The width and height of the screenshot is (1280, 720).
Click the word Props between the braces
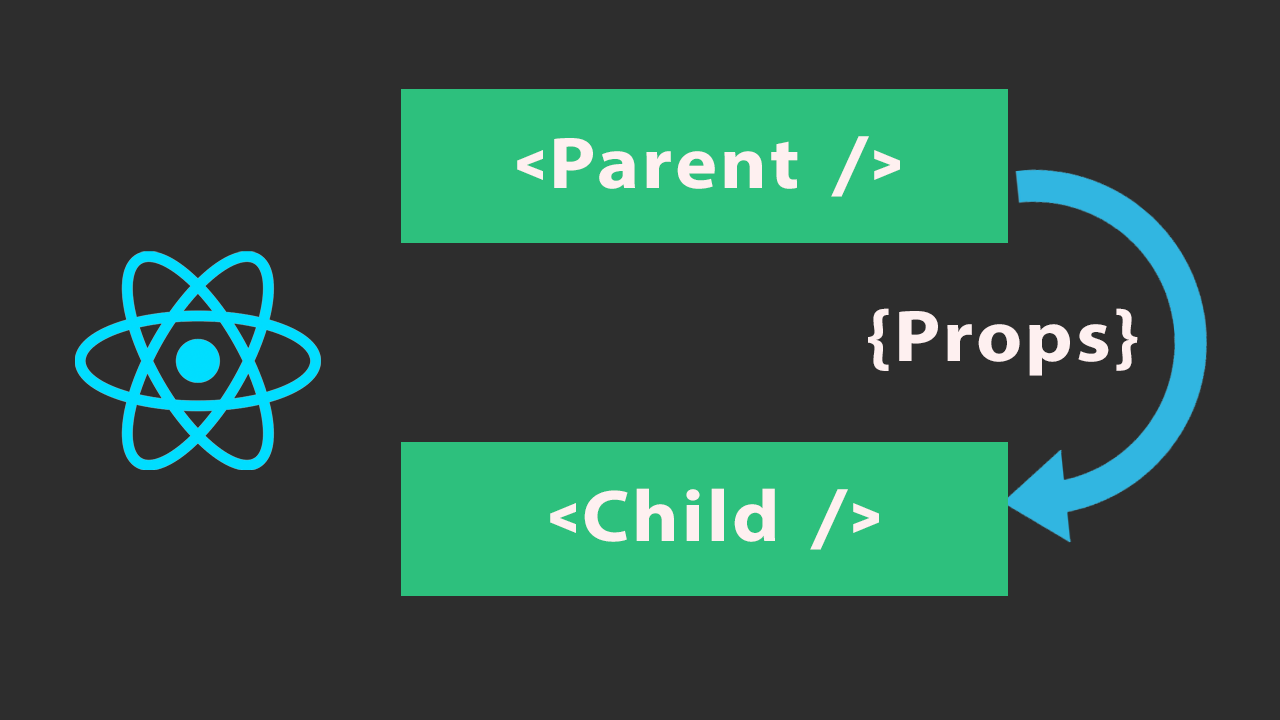[1003, 340]
